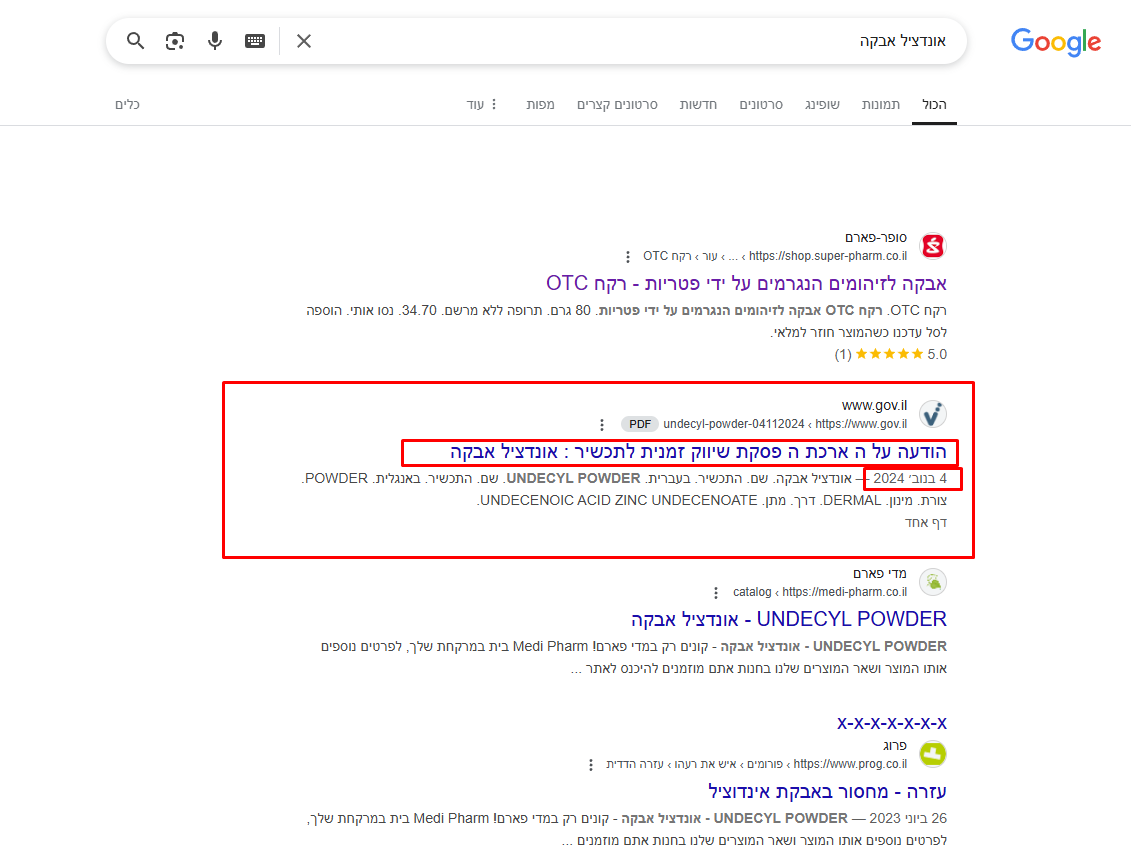Screen dimensions: 1131x868
Task: Click the Super-Pharm site favicon
Action: (x=933, y=246)
